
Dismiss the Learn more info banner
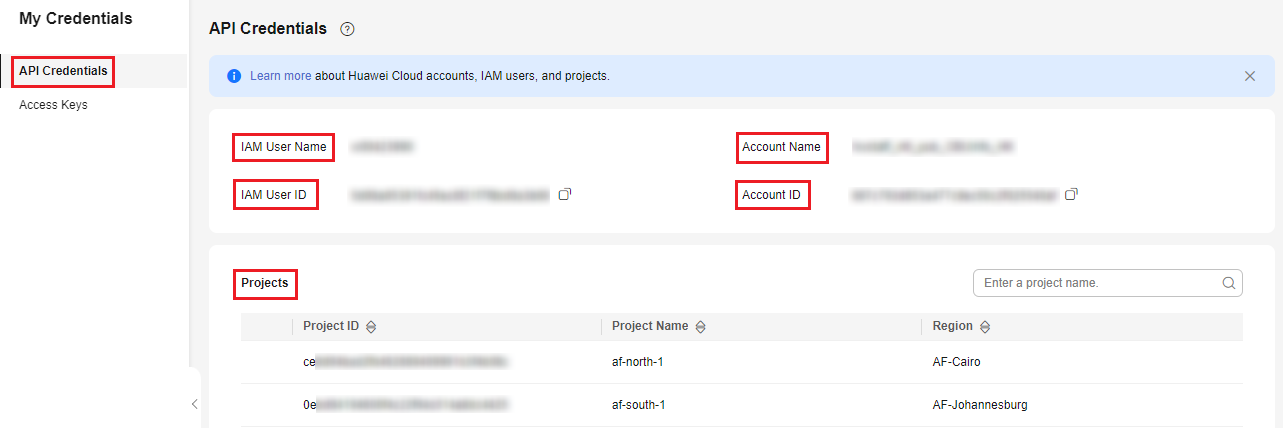(1249, 76)
